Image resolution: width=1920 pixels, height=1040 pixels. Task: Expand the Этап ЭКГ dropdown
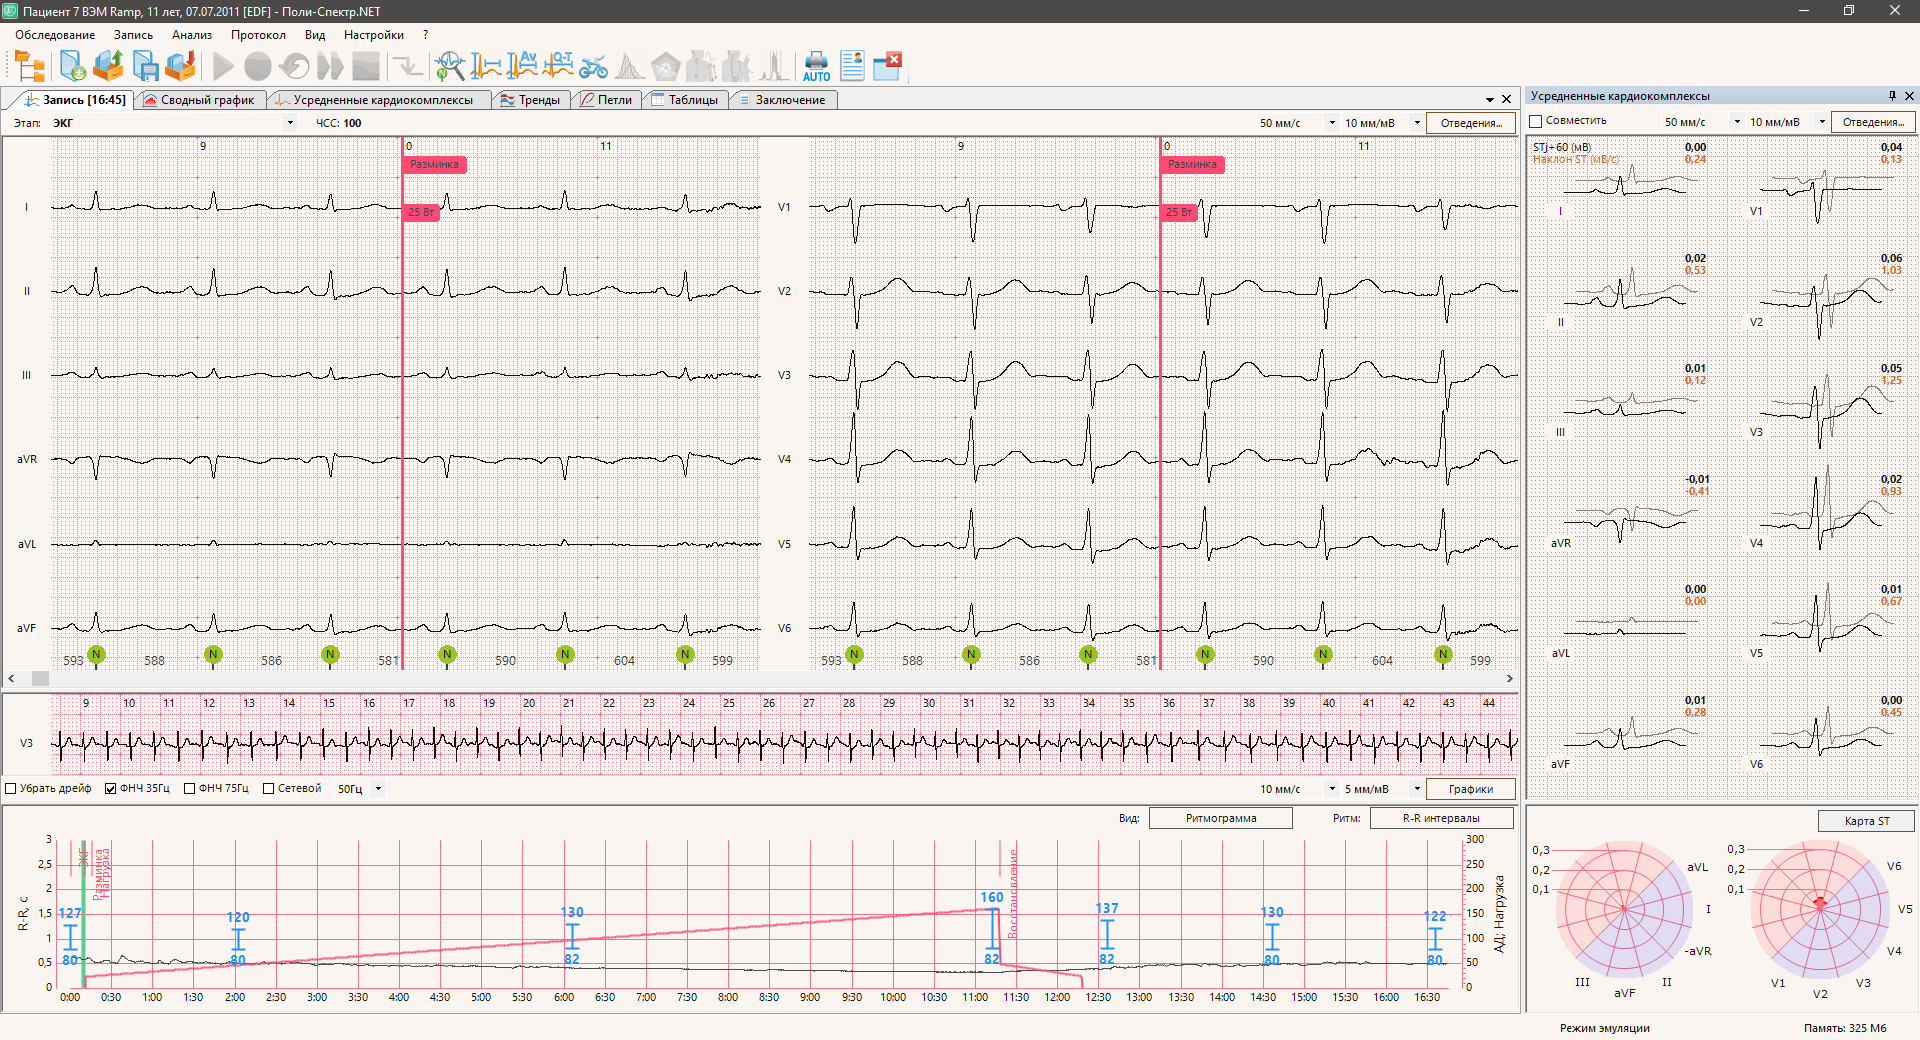point(290,123)
